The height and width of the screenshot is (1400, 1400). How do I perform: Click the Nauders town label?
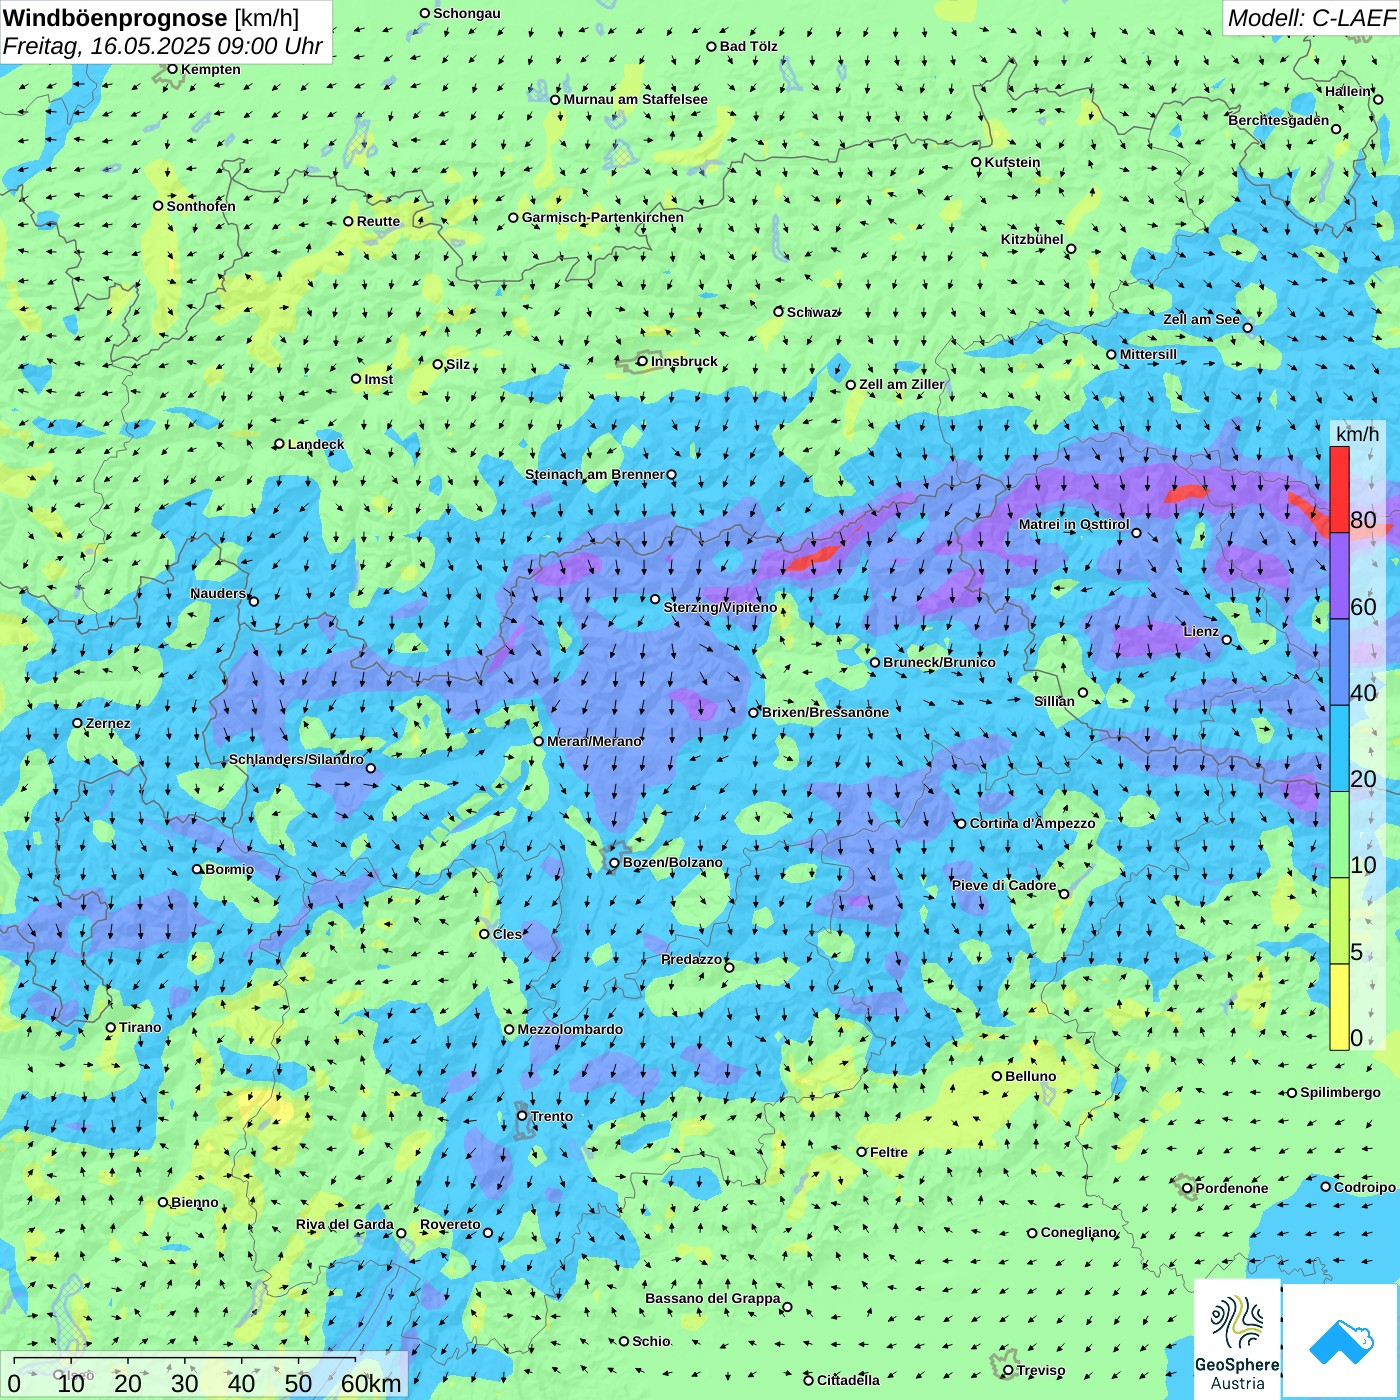(218, 593)
